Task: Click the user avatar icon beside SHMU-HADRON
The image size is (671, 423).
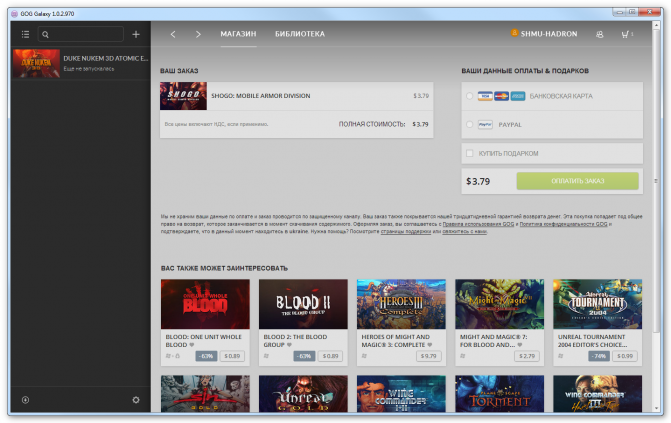Action: [514, 33]
